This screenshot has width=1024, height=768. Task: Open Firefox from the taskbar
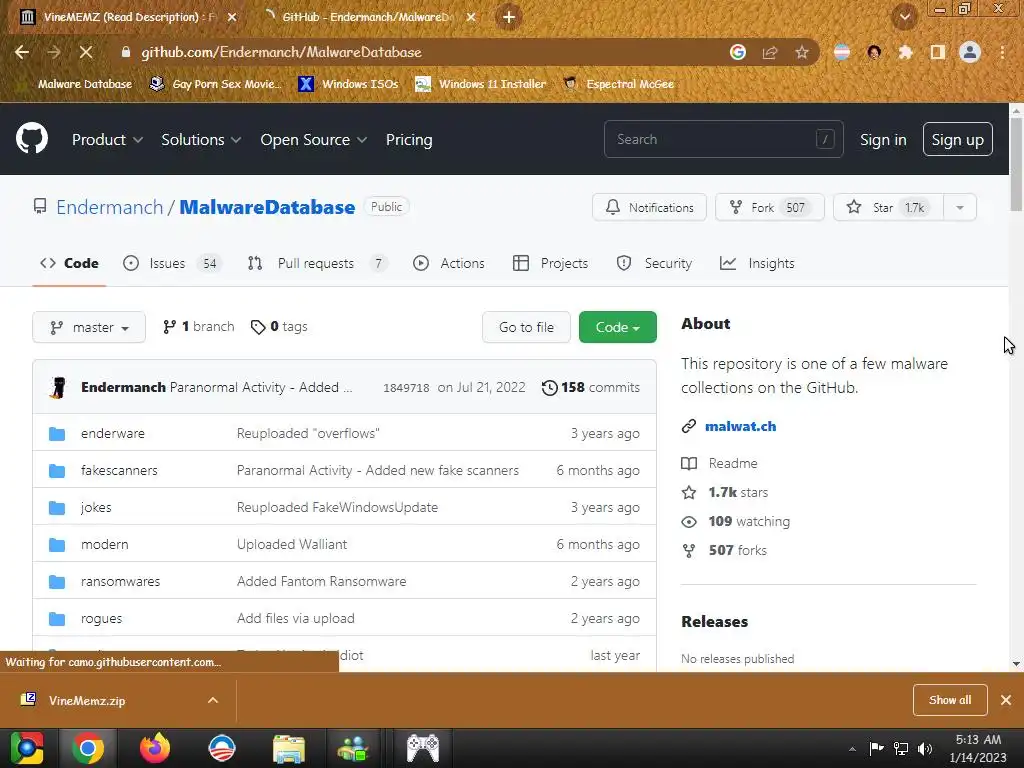155,748
